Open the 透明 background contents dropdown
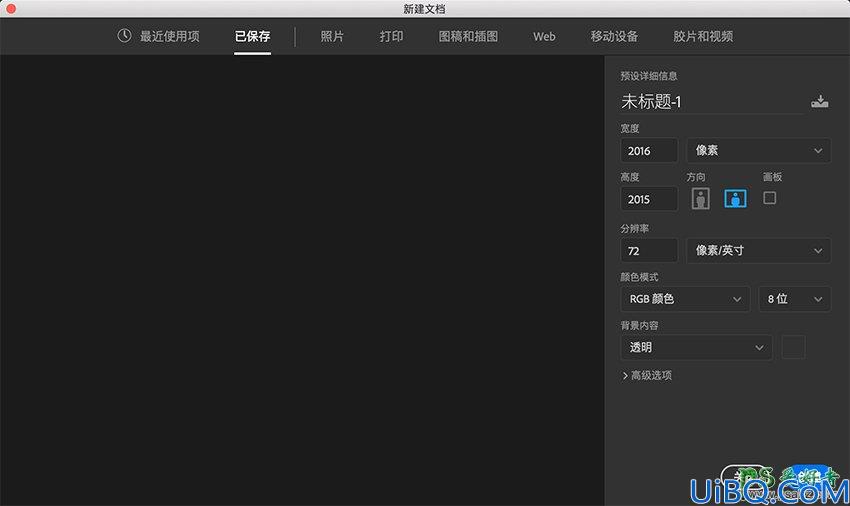850x506 pixels. (697, 348)
